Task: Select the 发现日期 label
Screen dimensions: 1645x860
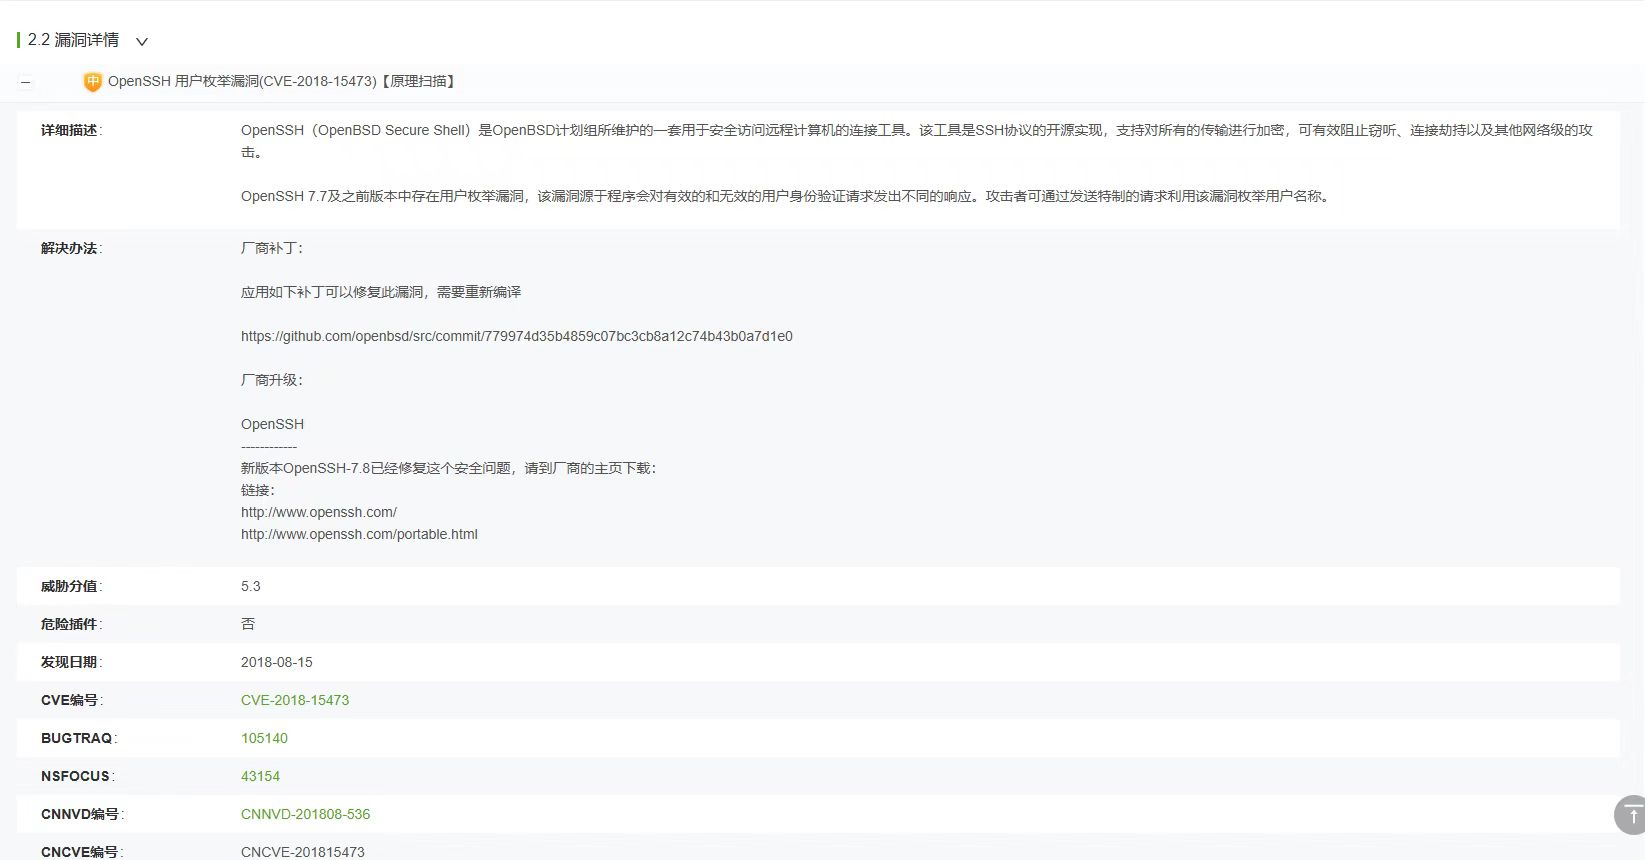Action: pyautogui.click(x=71, y=662)
